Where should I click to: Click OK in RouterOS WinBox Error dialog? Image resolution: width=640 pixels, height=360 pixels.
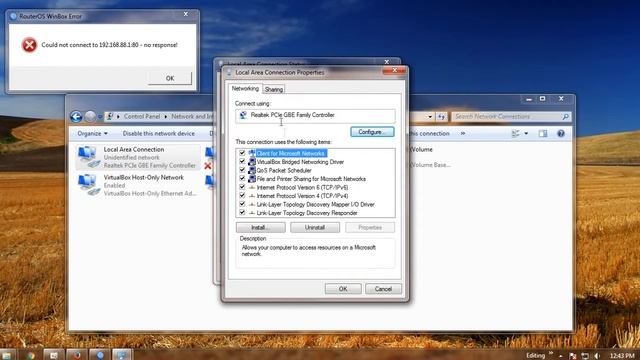click(170, 78)
